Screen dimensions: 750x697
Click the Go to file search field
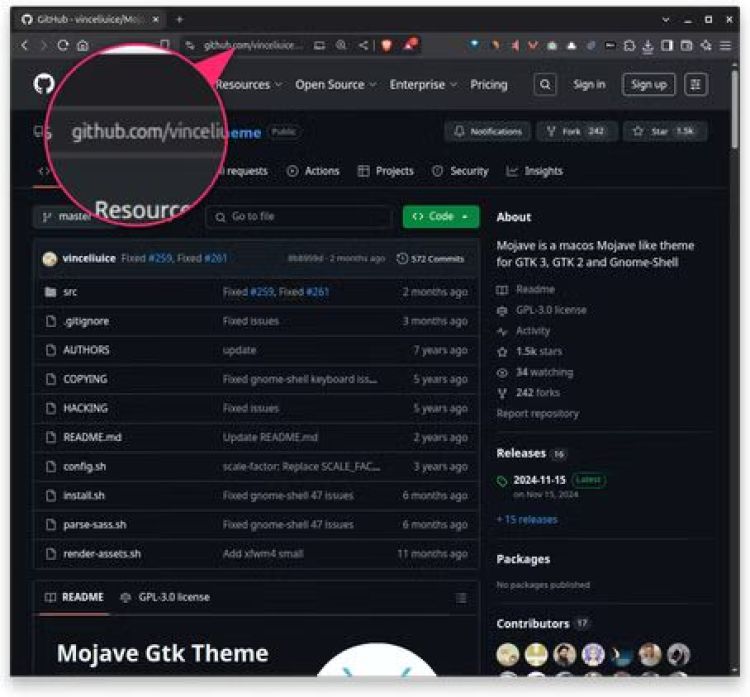(300, 217)
